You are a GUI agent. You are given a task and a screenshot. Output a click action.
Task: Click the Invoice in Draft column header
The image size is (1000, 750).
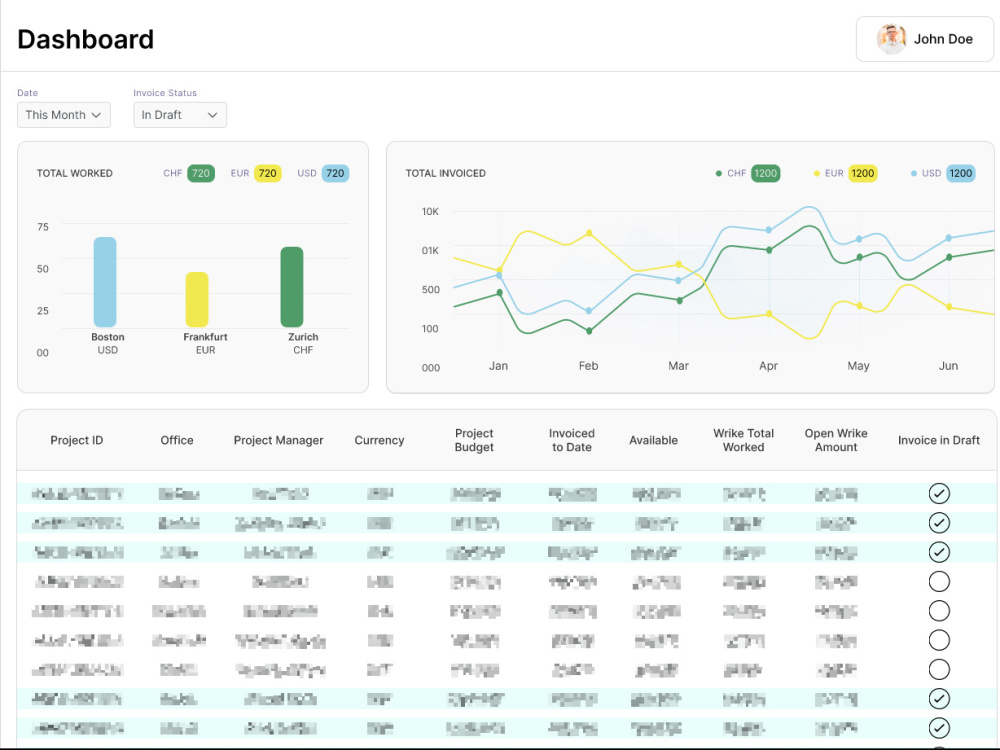point(939,440)
